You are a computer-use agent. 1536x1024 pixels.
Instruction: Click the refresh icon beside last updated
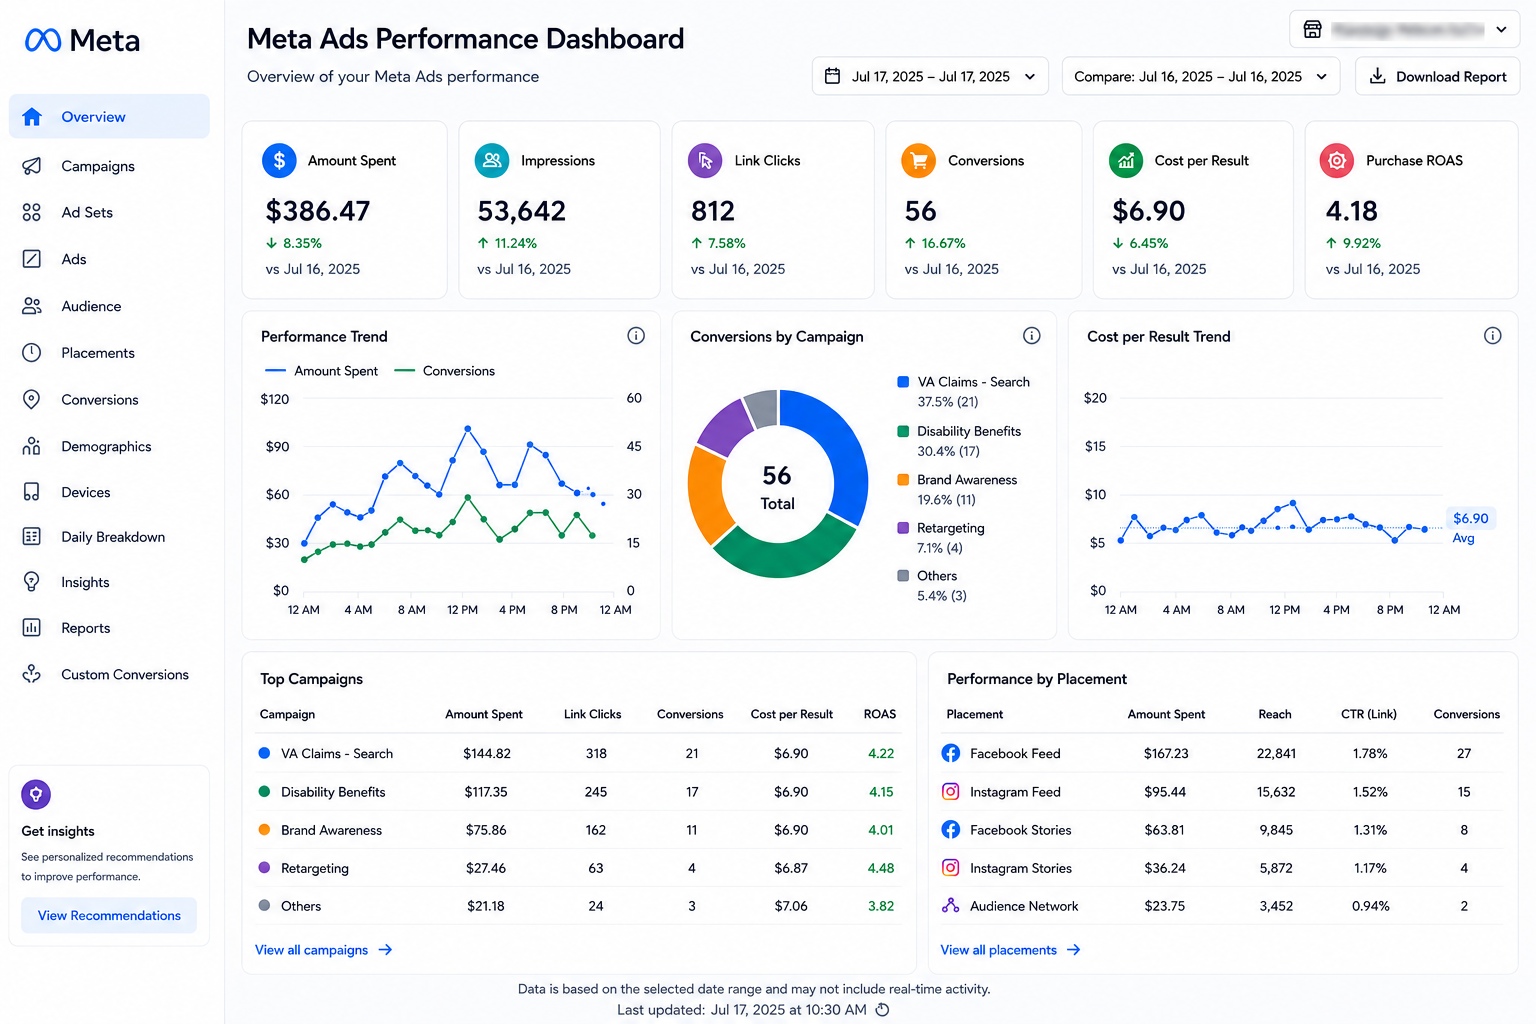[882, 1010]
